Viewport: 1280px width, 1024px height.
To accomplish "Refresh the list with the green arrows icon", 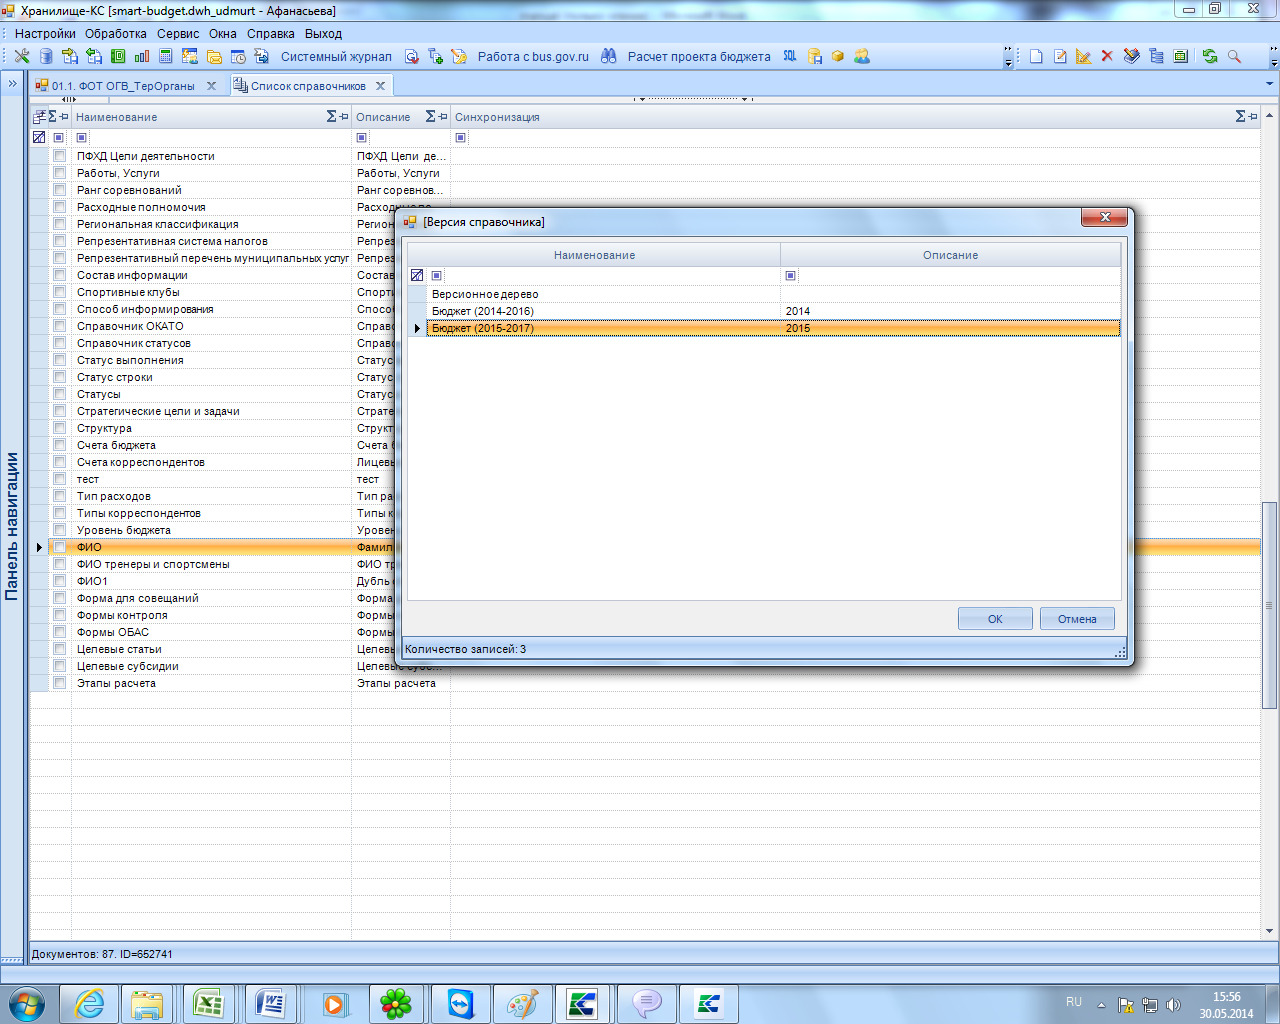I will (x=1210, y=56).
